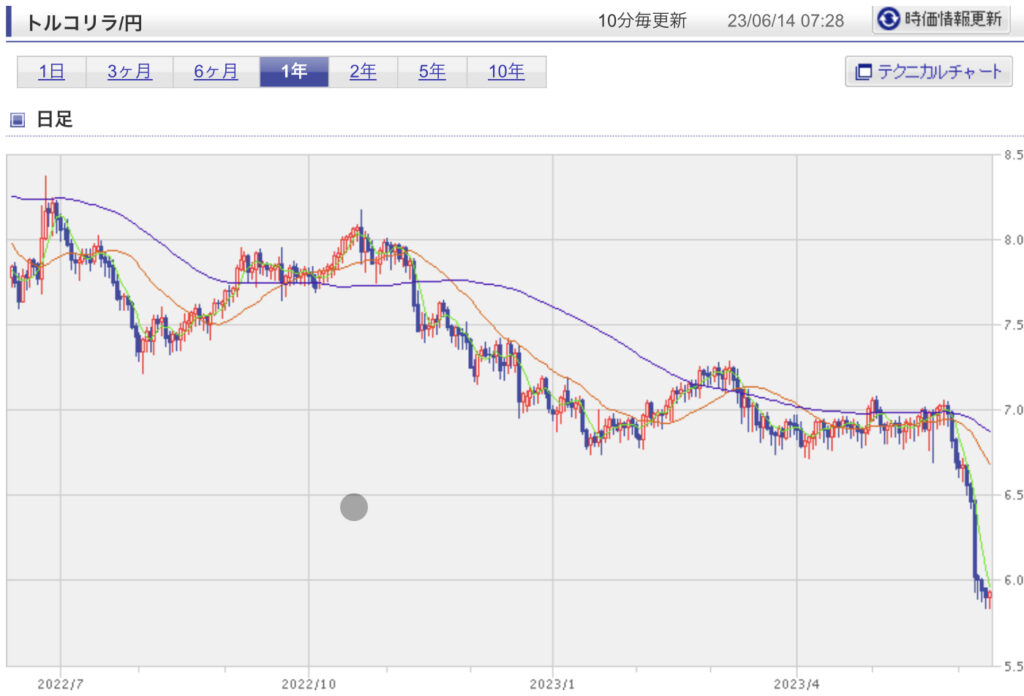
Task: Select the 3ヶ月 period tab
Action: (129, 72)
